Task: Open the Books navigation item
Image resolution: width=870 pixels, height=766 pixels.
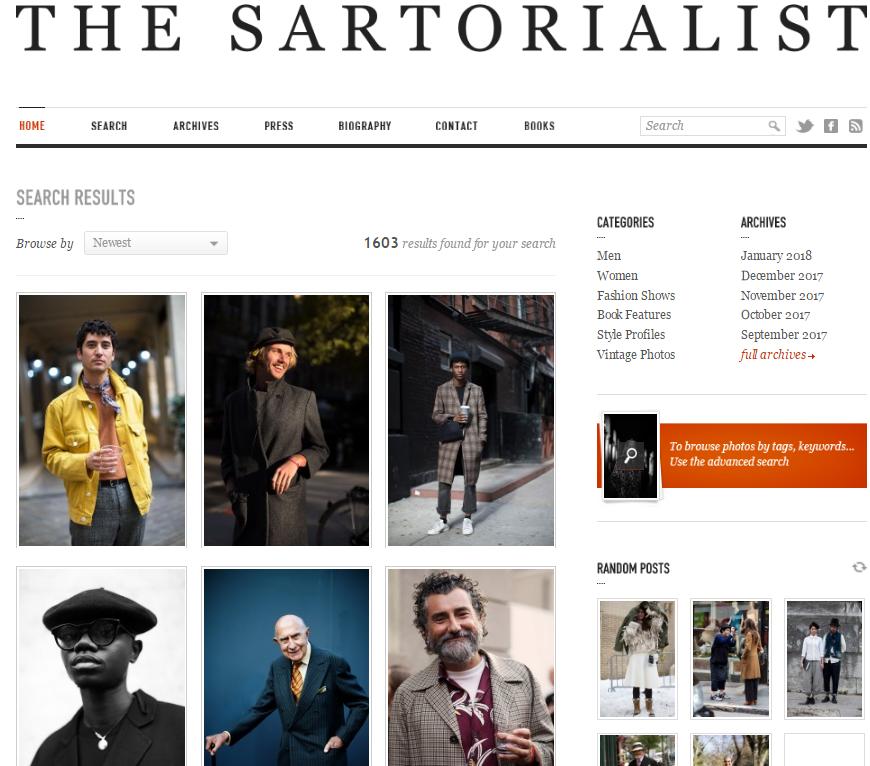Action: 539,126
